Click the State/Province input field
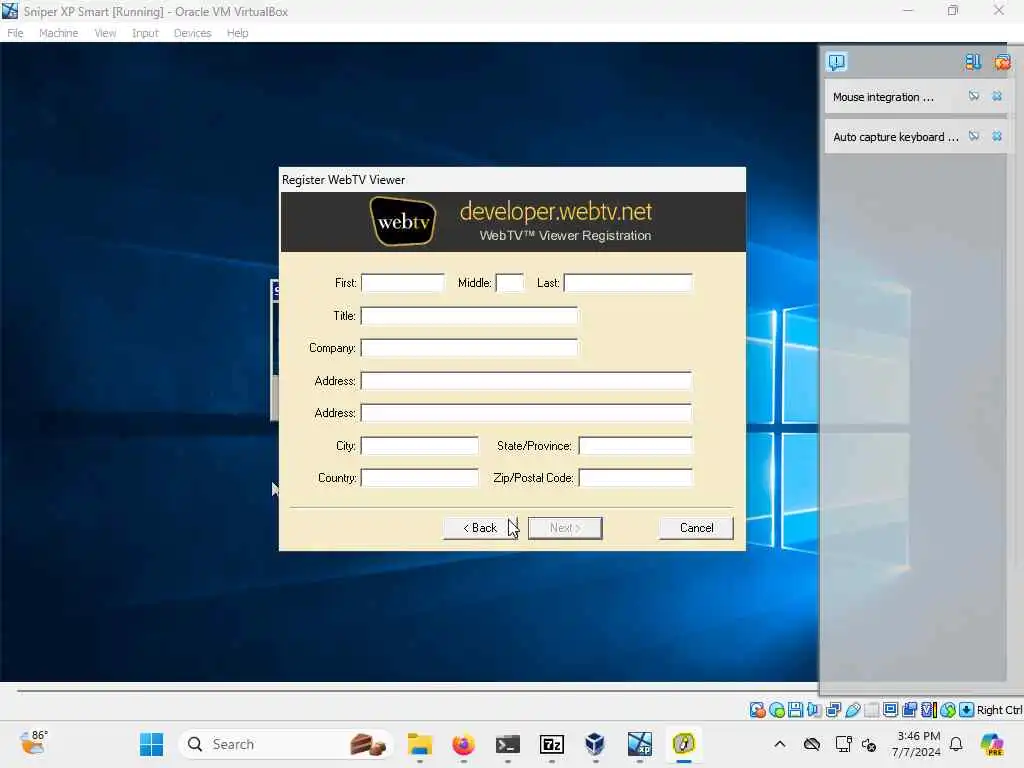This screenshot has height=768, width=1024. (x=635, y=445)
